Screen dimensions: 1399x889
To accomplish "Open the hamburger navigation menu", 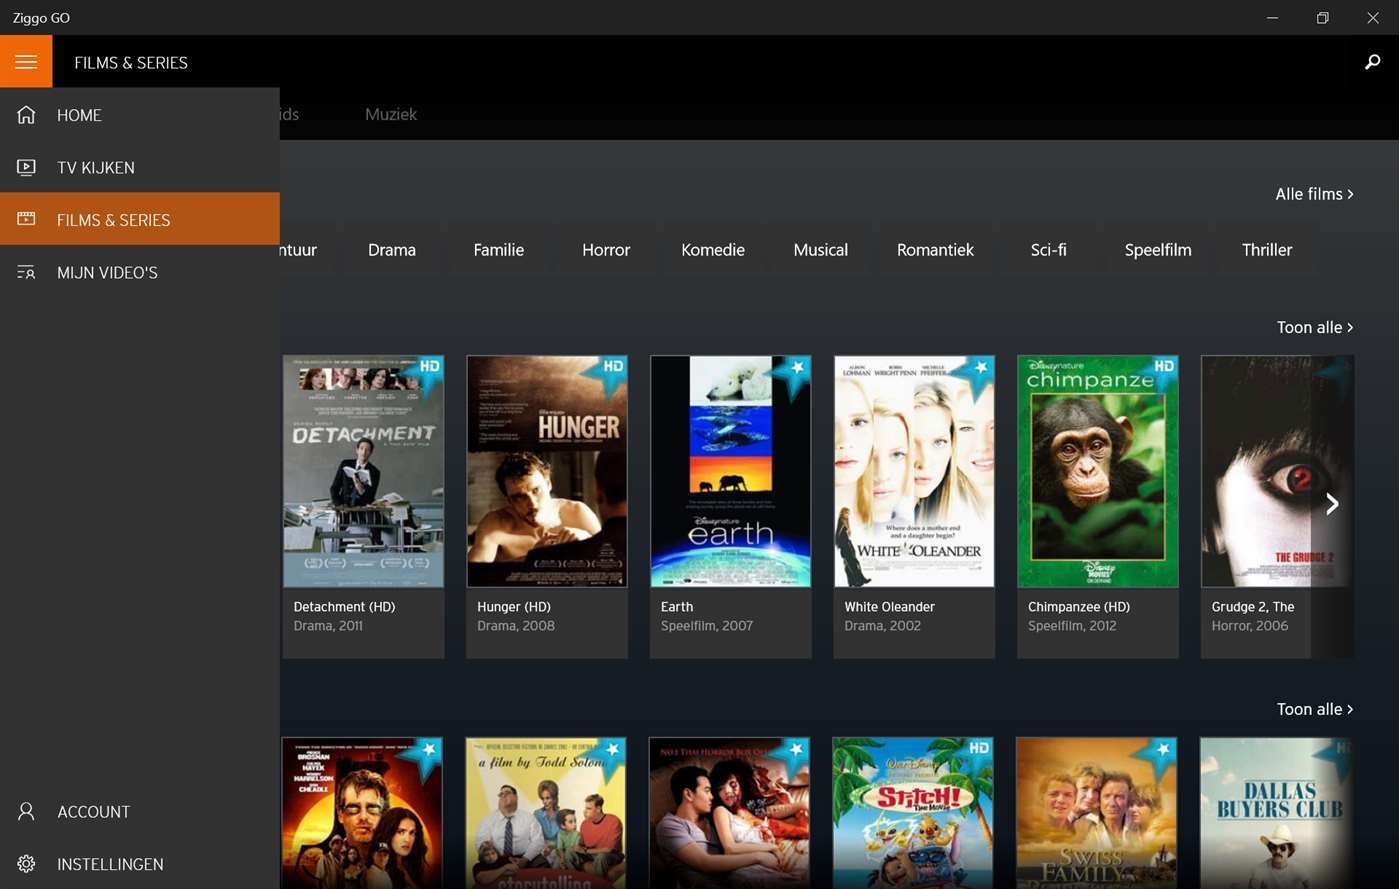I will 26,61.
